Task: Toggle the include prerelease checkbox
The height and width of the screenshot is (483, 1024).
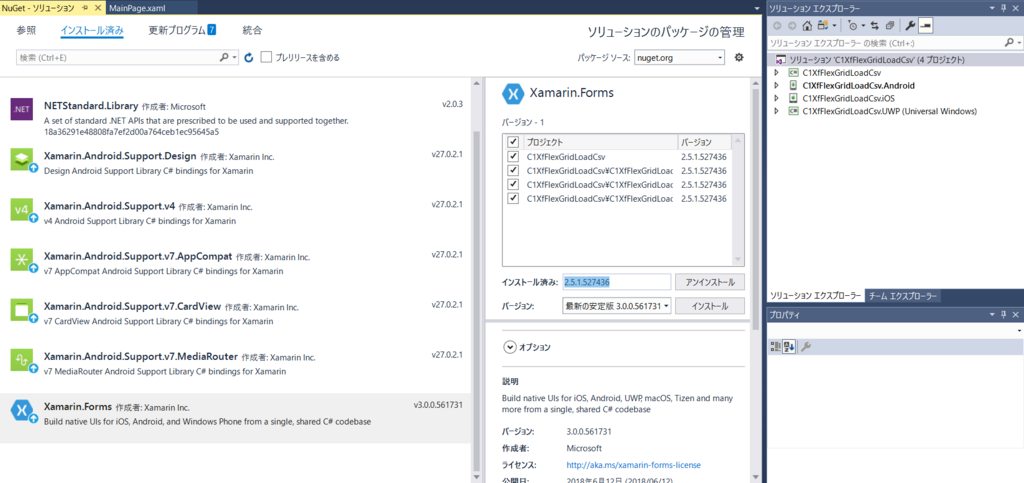Action: tap(266, 57)
